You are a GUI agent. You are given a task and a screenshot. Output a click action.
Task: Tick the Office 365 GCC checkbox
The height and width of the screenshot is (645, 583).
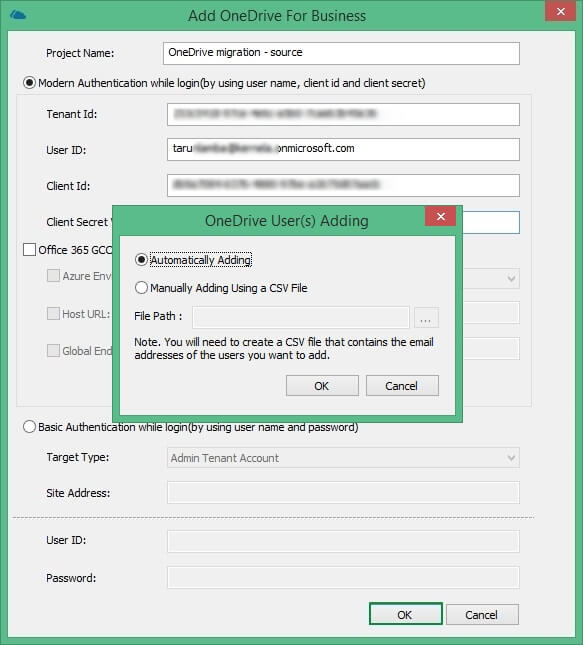click(x=30, y=250)
